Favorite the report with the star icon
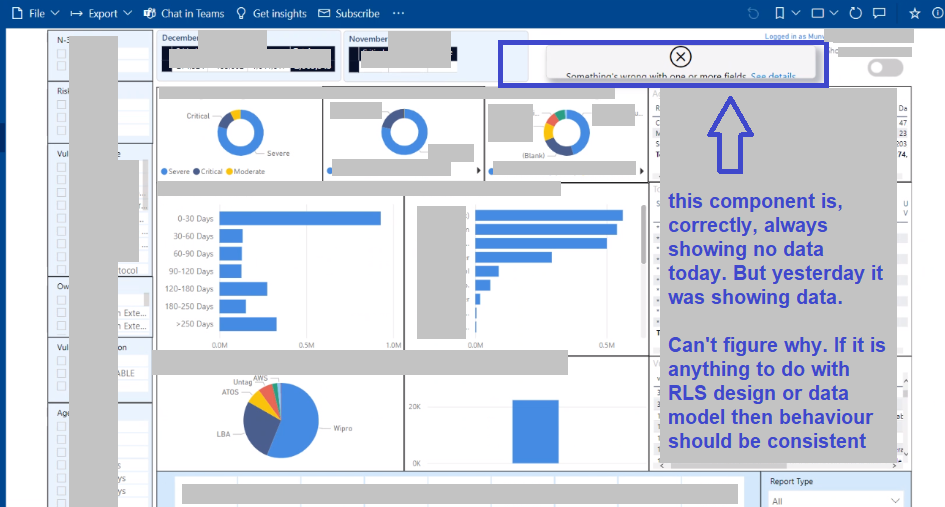 click(x=915, y=13)
